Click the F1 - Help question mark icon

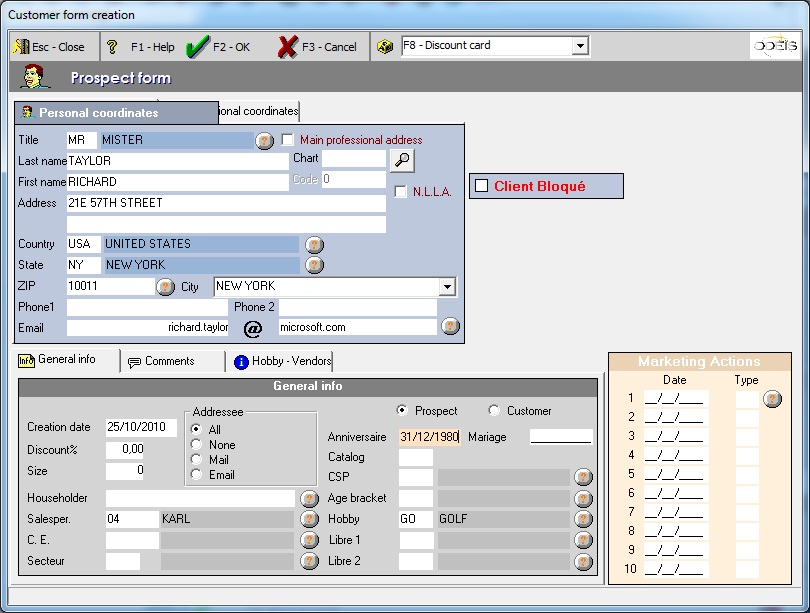tap(112, 47)
